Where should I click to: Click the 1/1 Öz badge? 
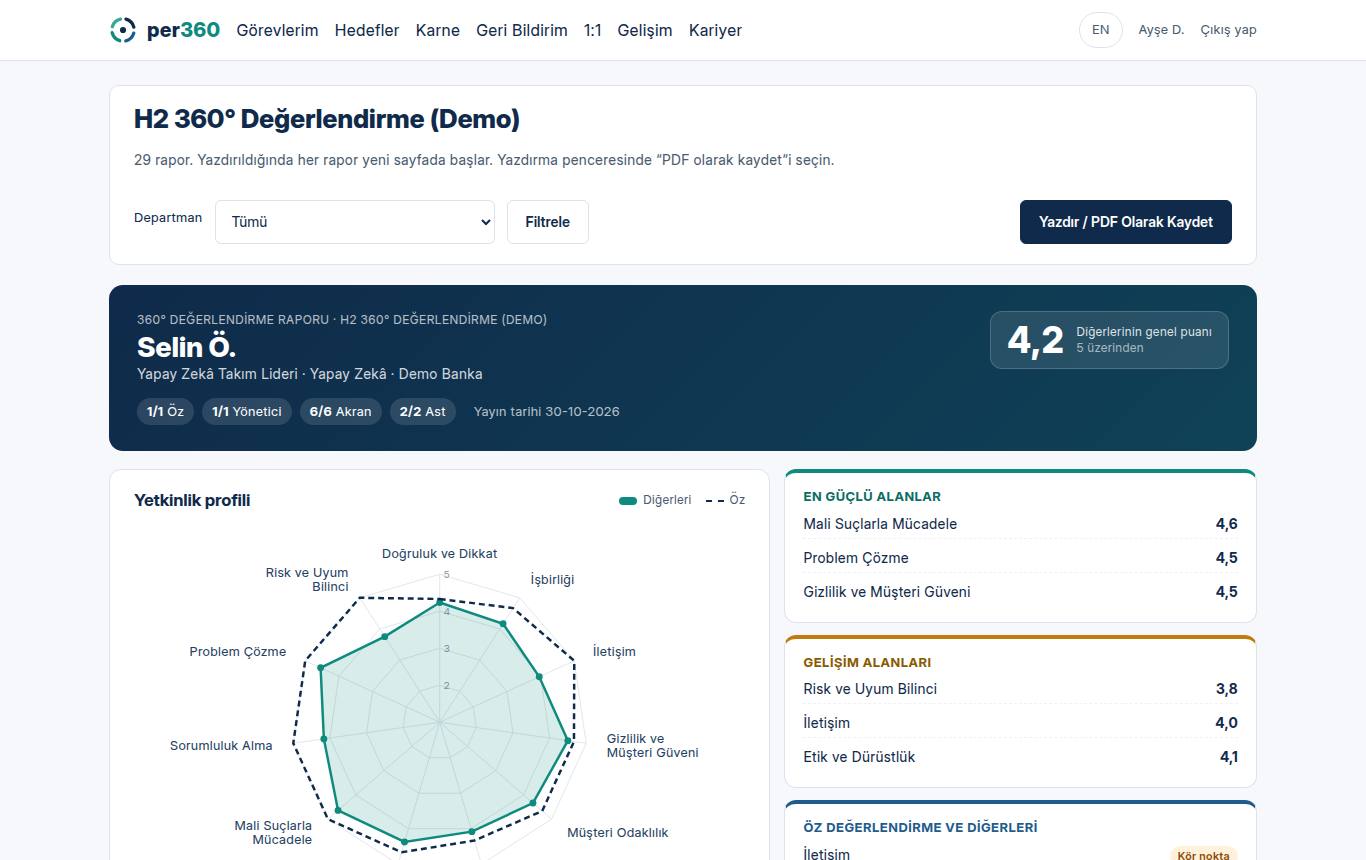click(165, 411)
